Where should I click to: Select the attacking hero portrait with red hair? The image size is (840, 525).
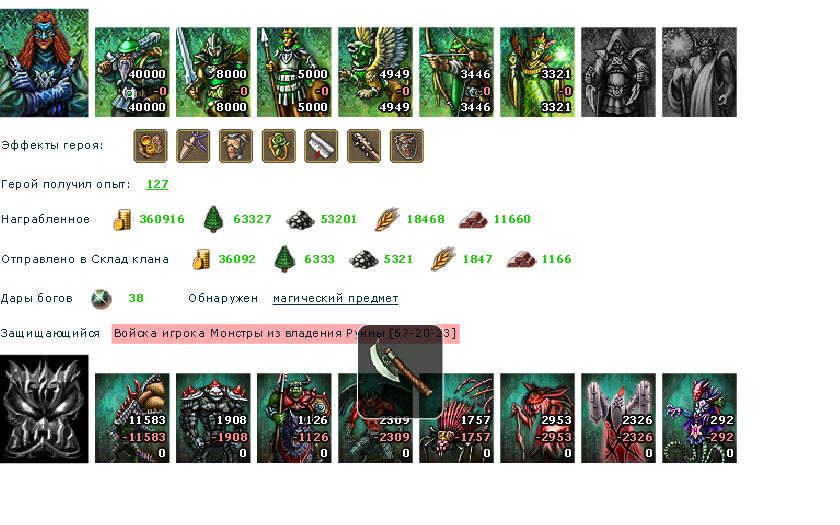(44, 63)
